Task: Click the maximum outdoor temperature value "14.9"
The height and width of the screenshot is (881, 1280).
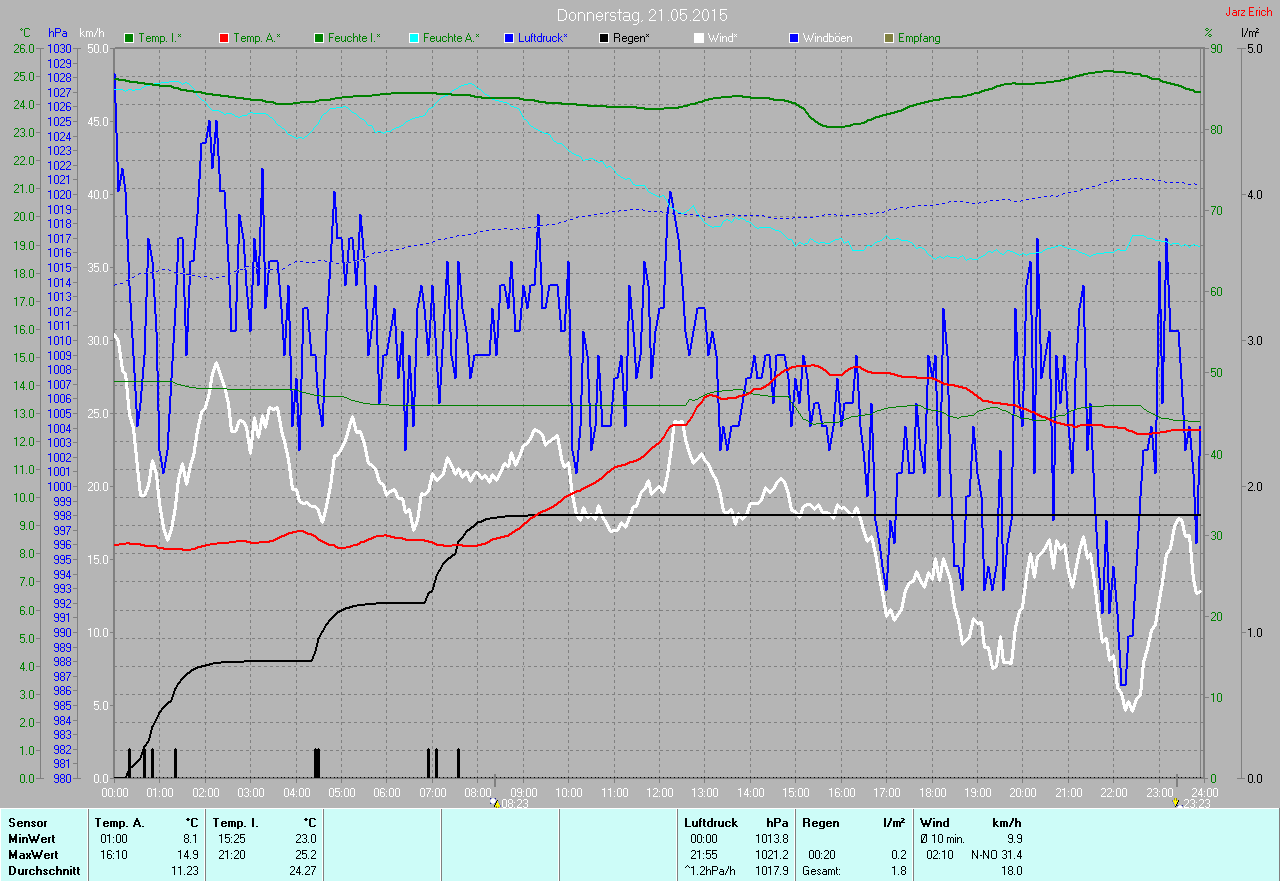Action: pos(188,854)
